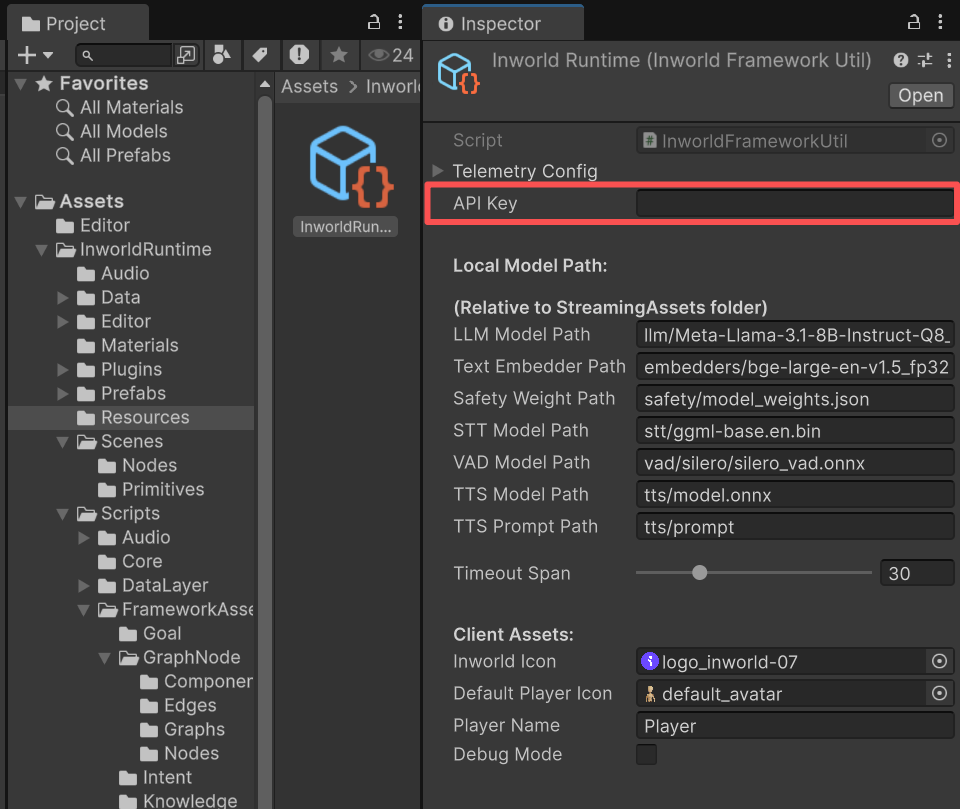Click the Search by Label tag icon
The width and height of the screenshot is (960, 809).
(x=260, y=55)
